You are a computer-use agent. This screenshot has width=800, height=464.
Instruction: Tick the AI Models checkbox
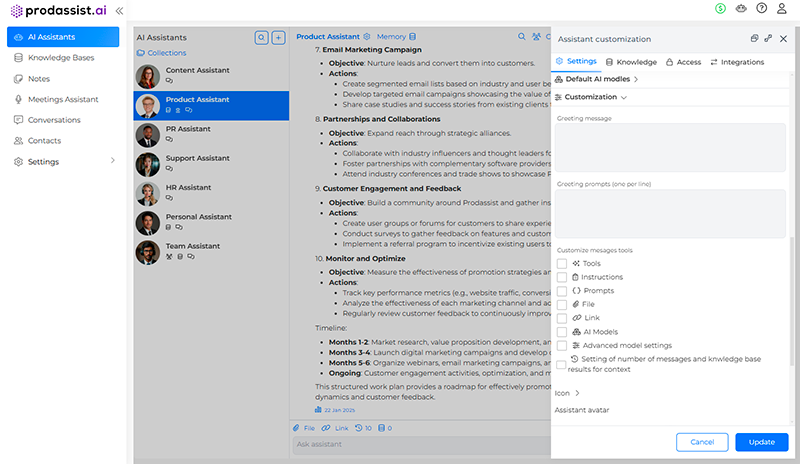click(x=562, y=331)
